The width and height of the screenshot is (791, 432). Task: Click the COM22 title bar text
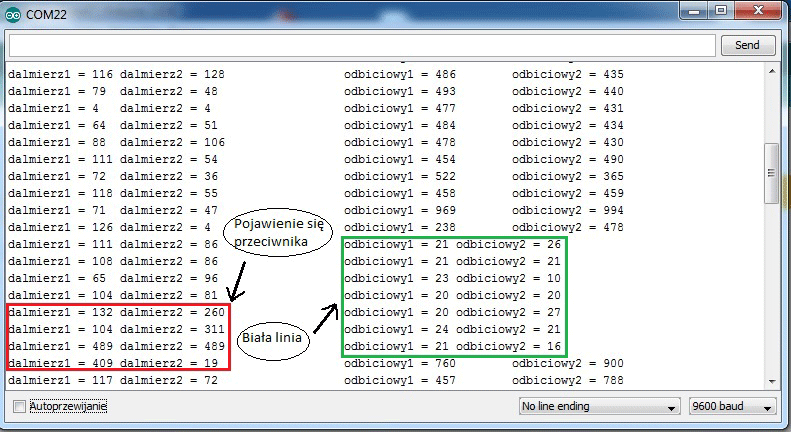pyautogui.click(x=45, y=12)
